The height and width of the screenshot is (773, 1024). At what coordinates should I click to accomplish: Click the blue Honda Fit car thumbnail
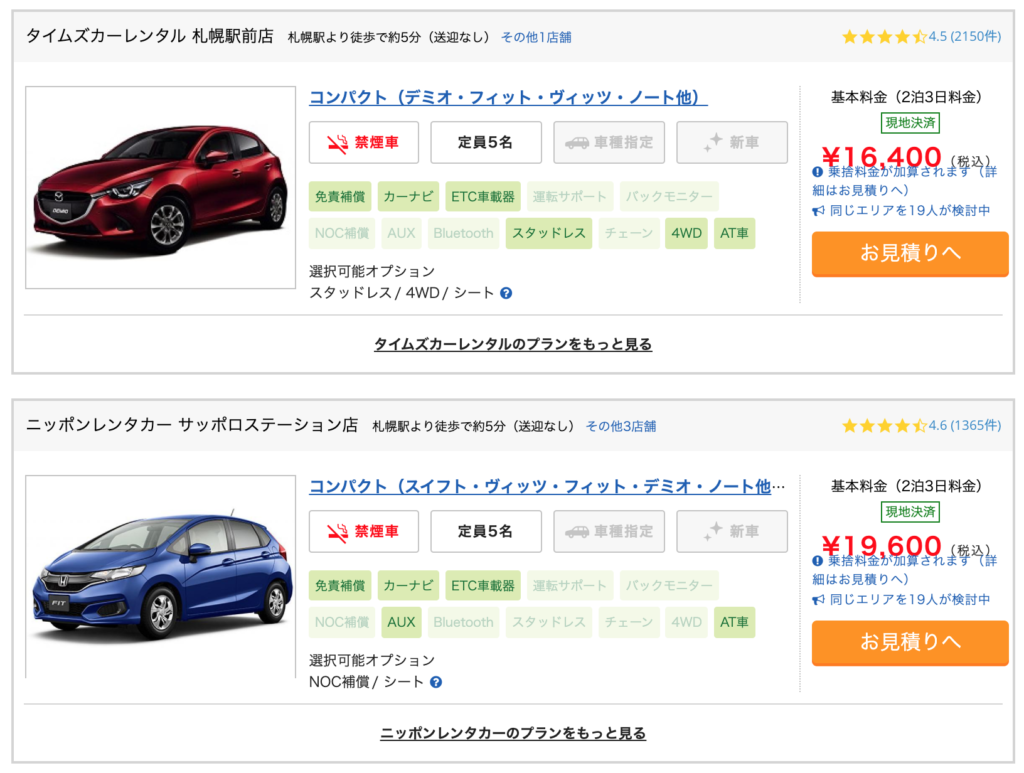point(160,577)
